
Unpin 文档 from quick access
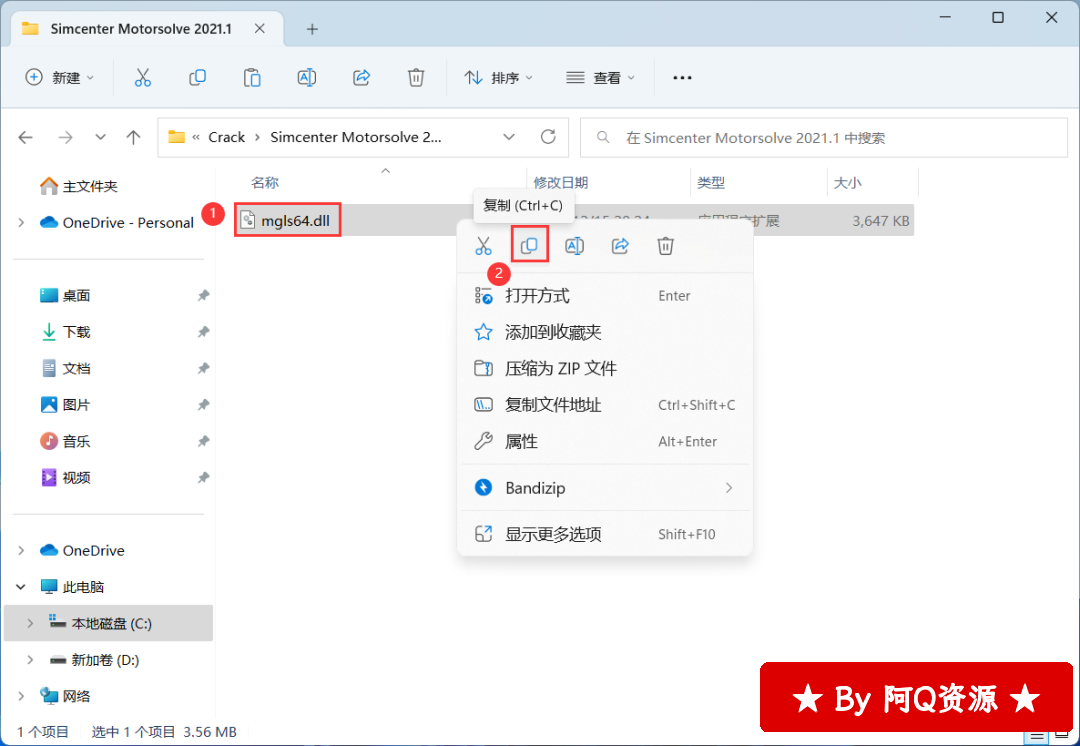tap(203, 369)
